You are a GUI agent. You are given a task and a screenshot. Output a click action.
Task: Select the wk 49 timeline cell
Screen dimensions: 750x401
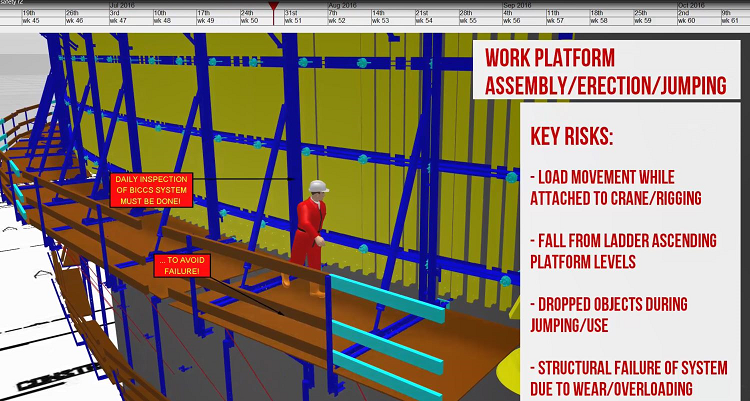[x=218, y=21]
